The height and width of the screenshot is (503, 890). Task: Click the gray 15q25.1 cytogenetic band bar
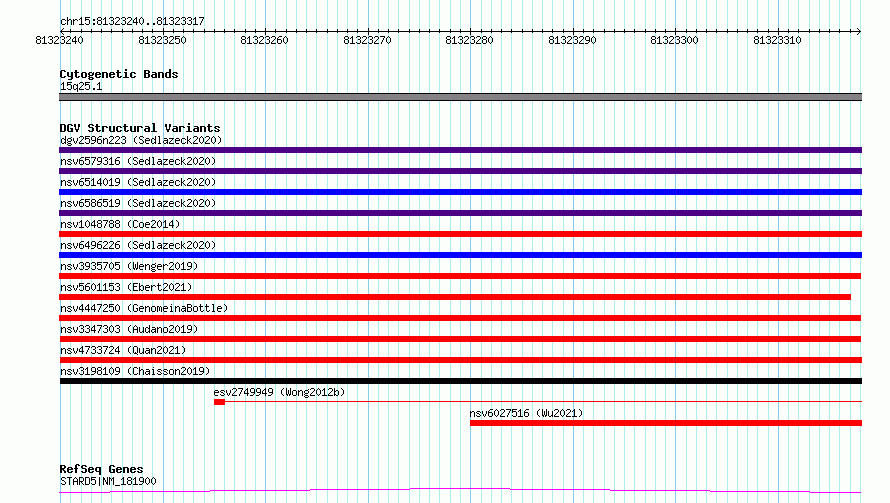[x=460, y=97]
